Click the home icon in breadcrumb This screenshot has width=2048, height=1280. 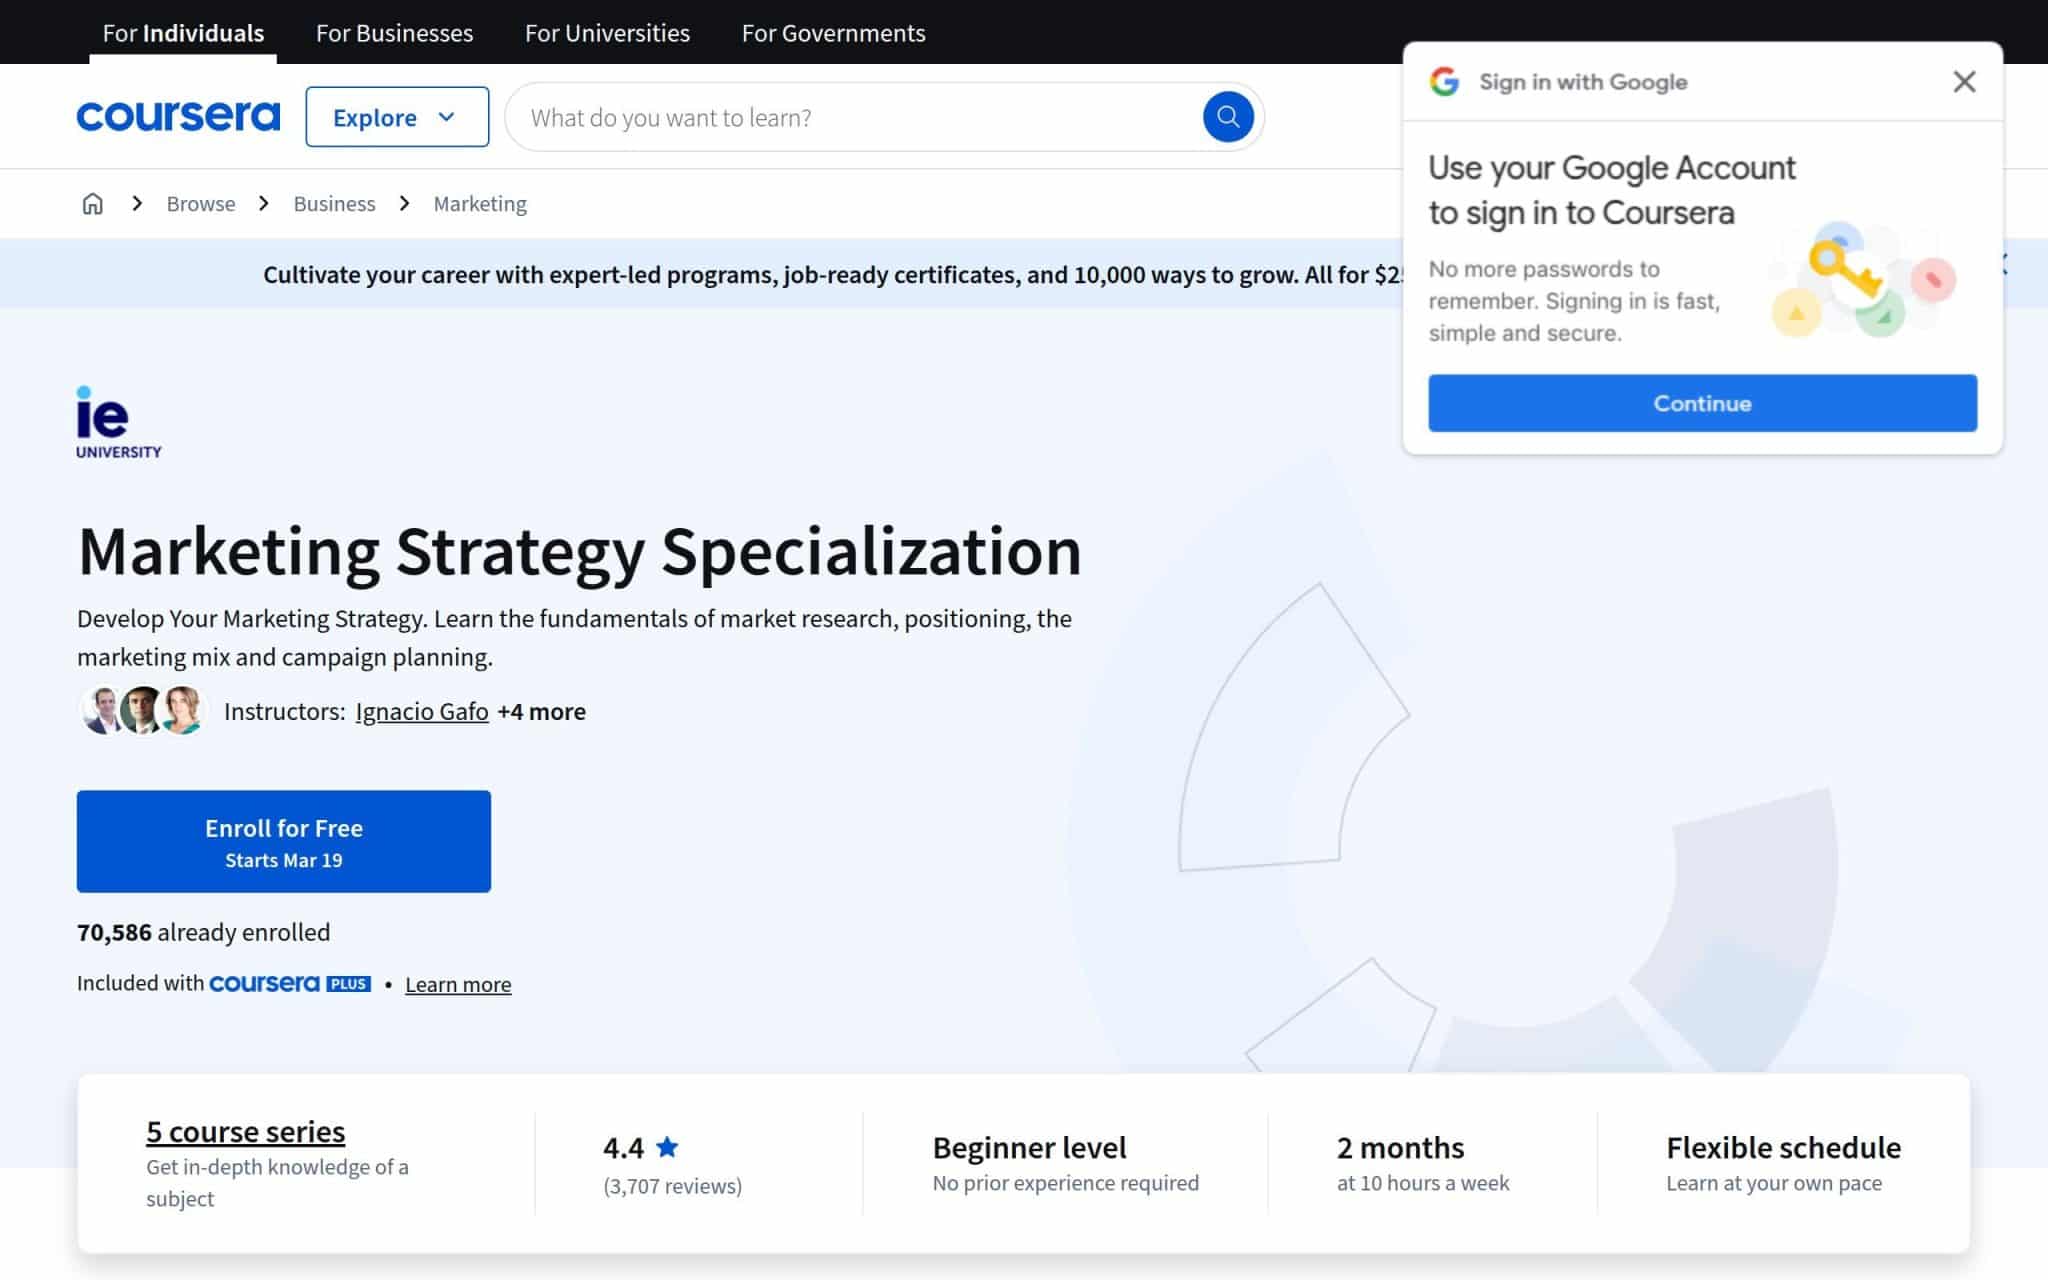pos(92,203)
